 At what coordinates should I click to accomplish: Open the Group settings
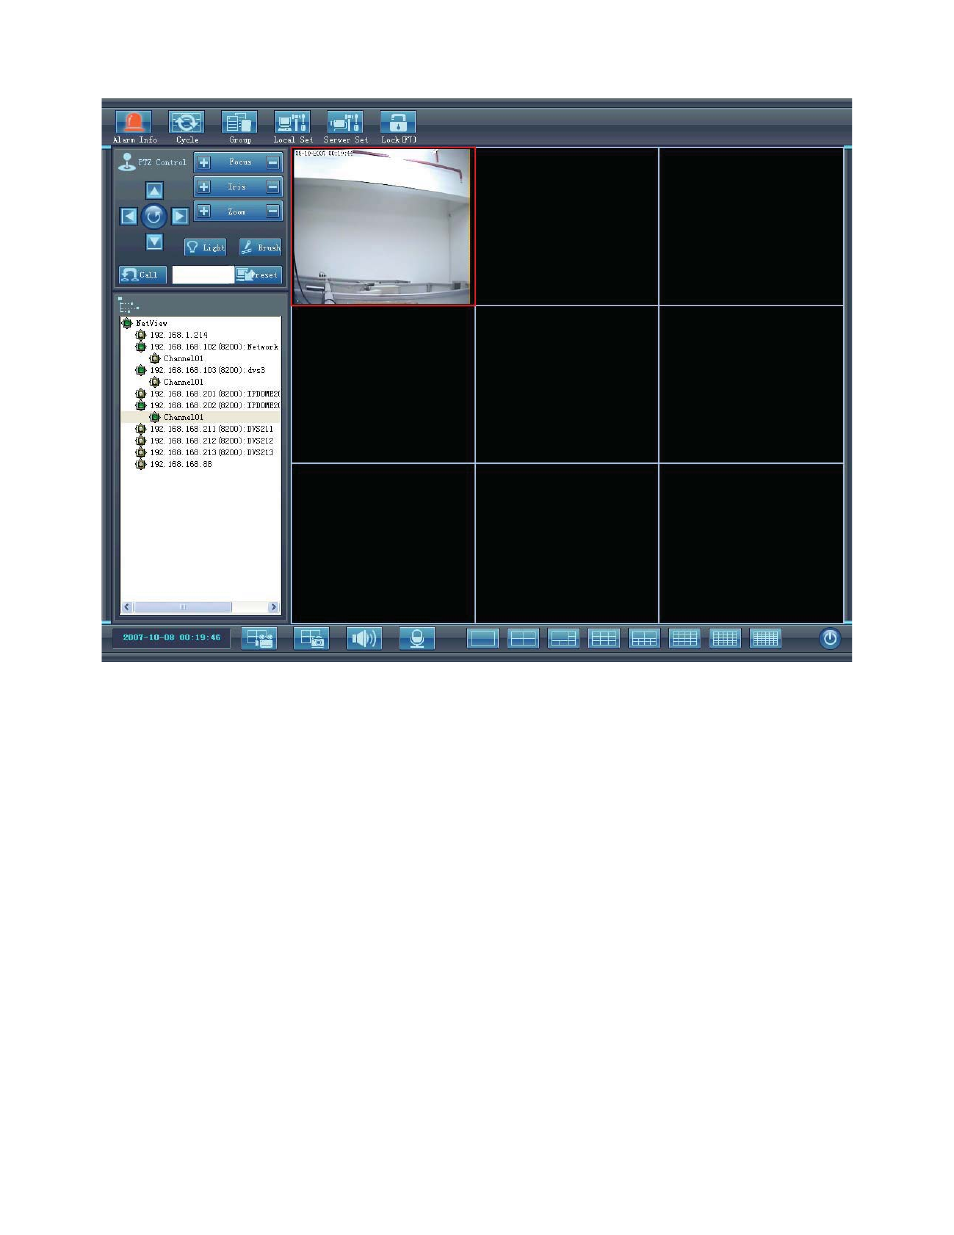239,122
